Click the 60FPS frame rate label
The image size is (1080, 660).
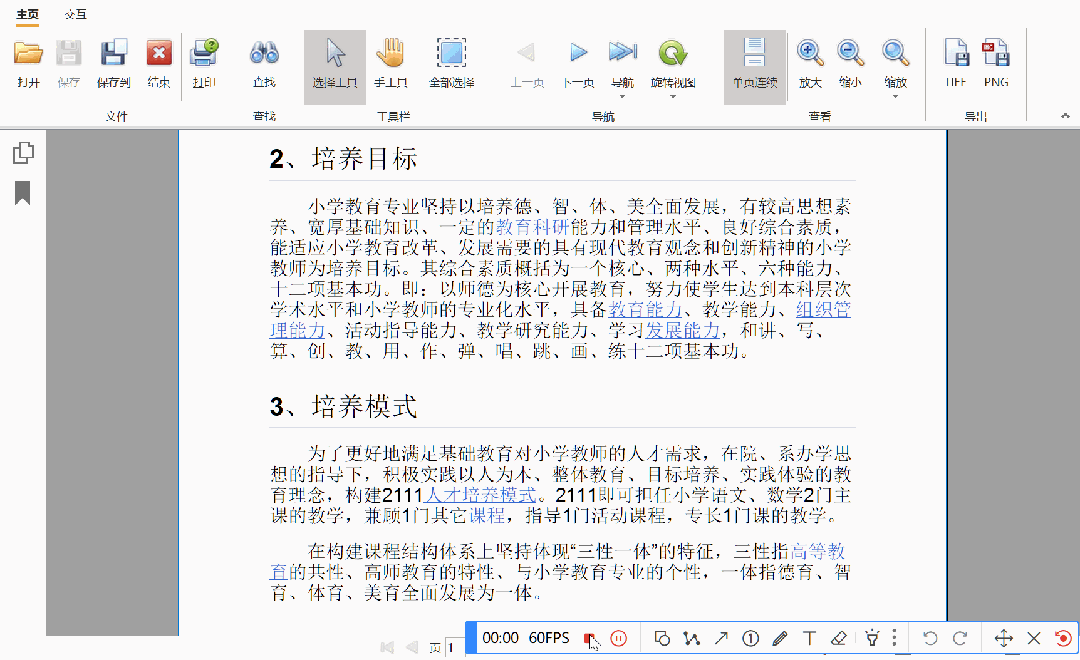pos(549,638)
